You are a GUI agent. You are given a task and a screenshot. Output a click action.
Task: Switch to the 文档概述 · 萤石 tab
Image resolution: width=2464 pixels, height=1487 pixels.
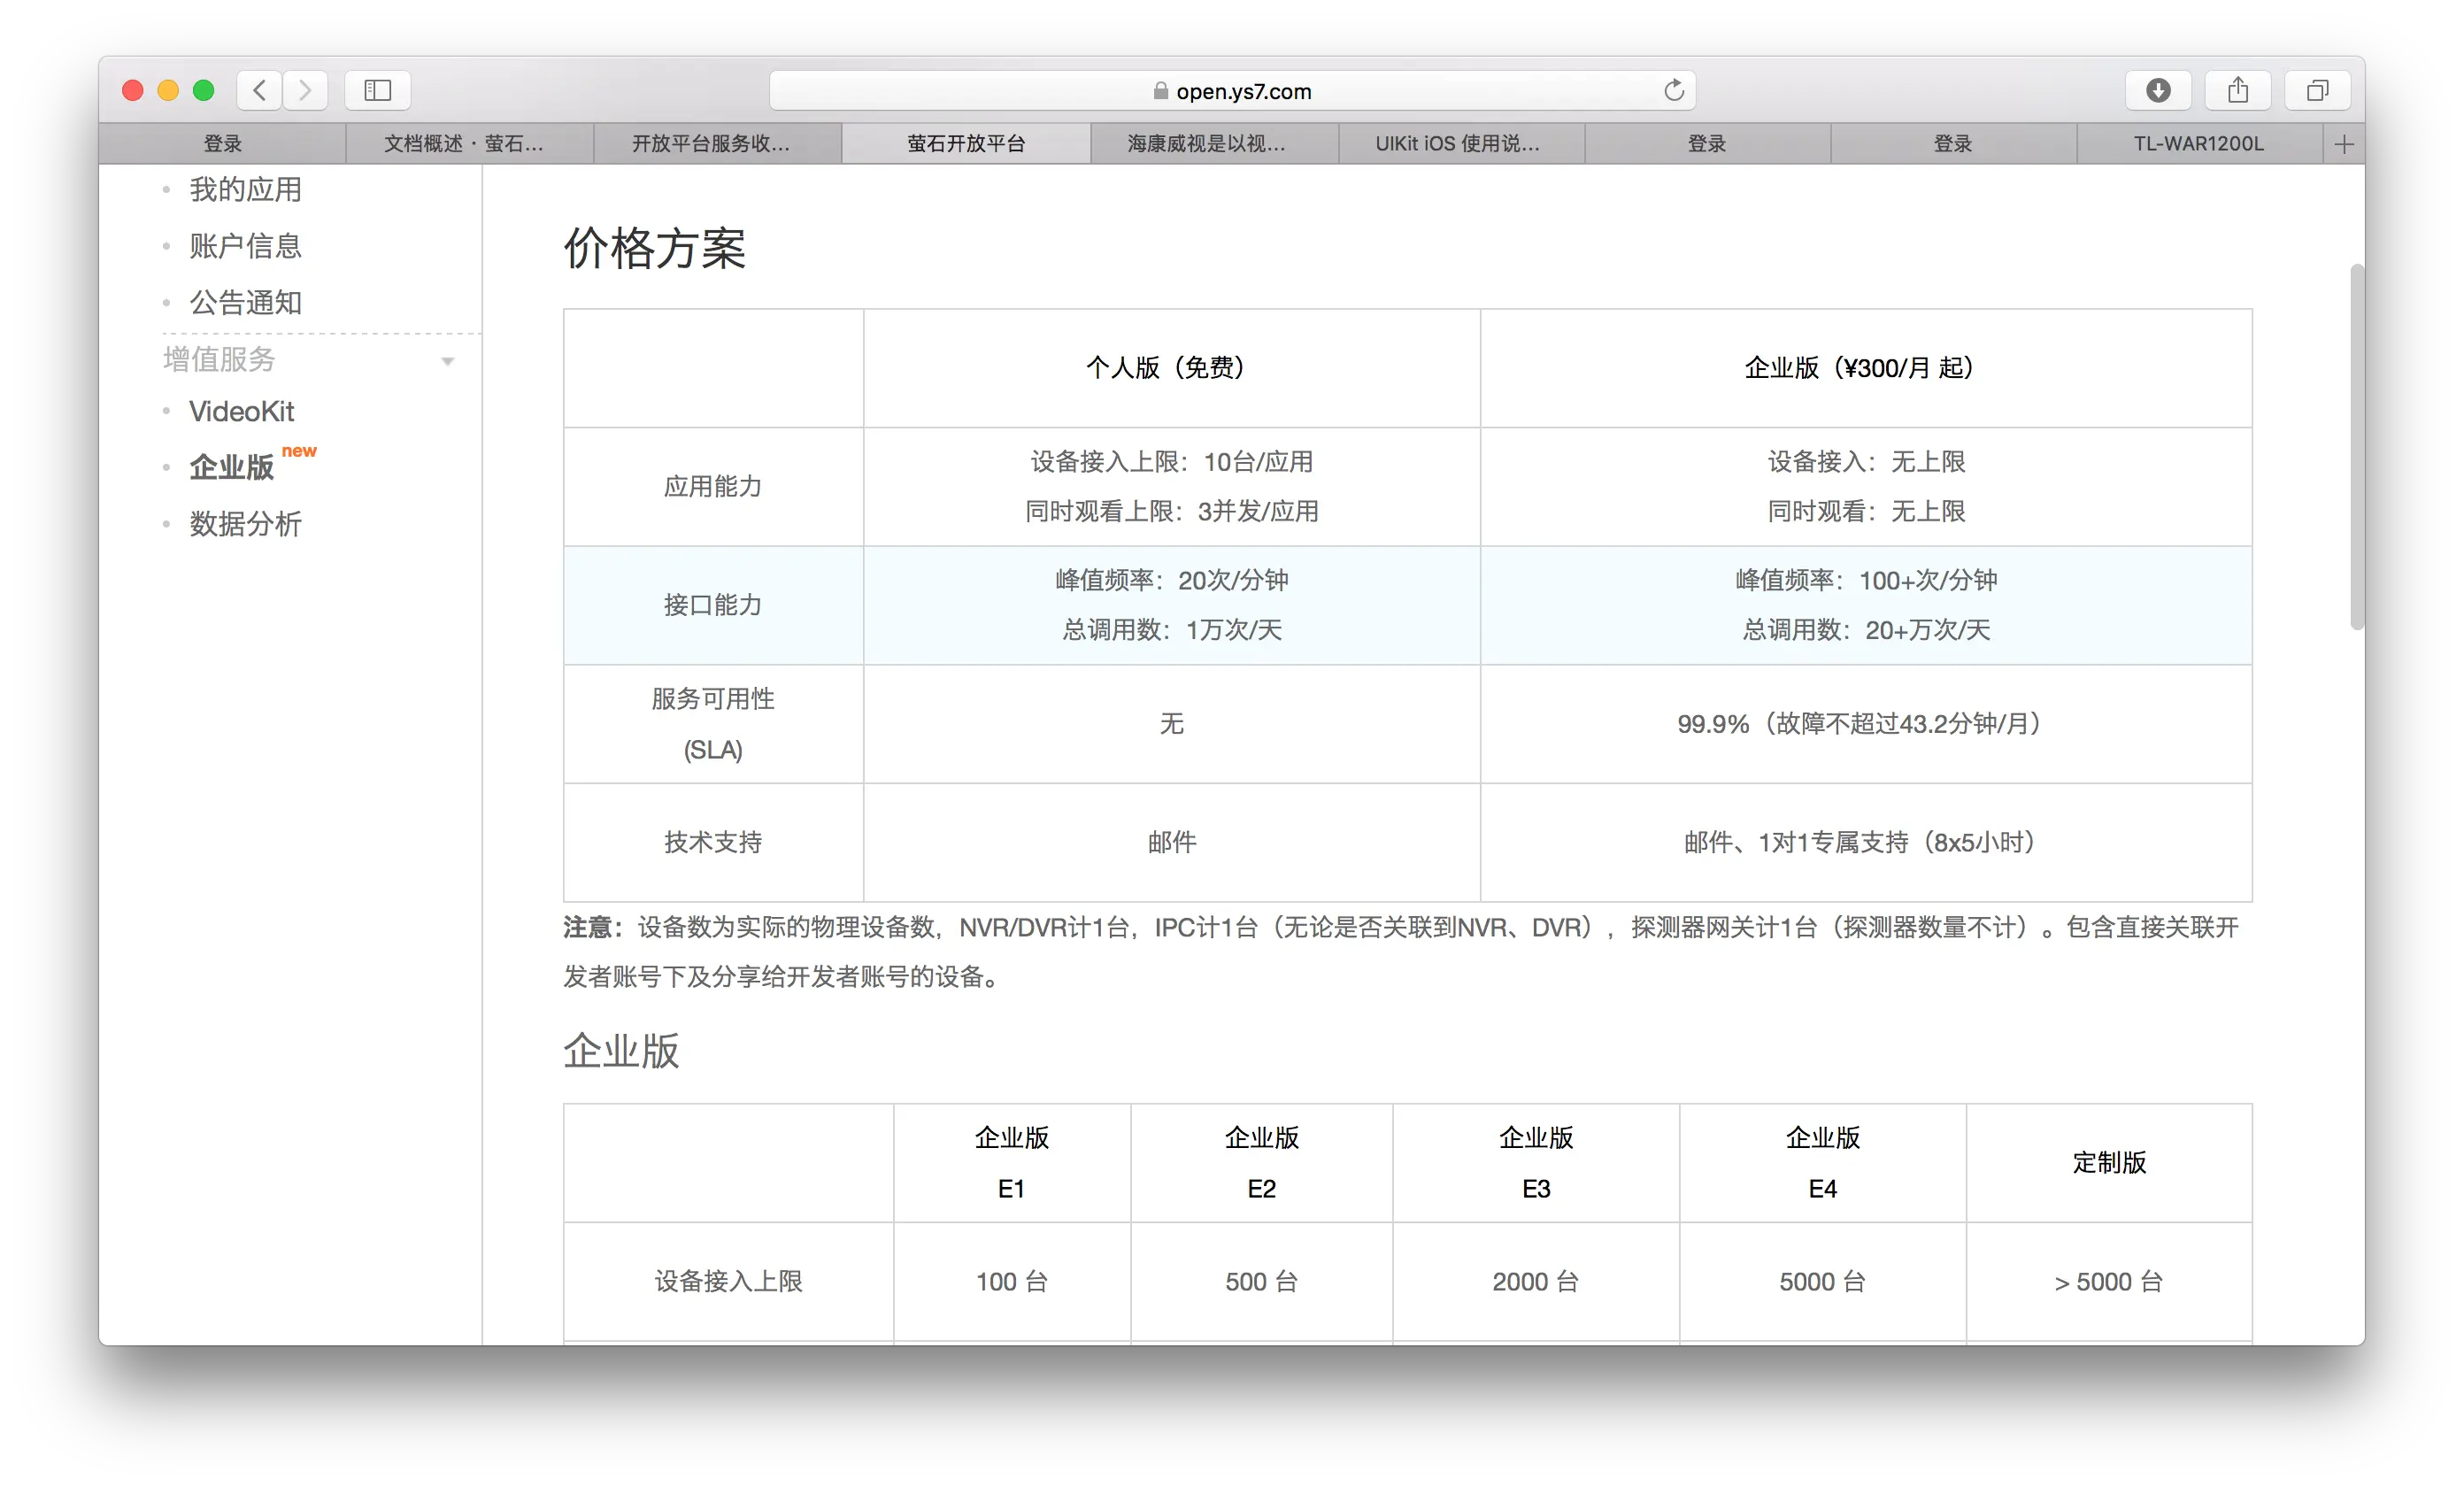click(464, 144)
